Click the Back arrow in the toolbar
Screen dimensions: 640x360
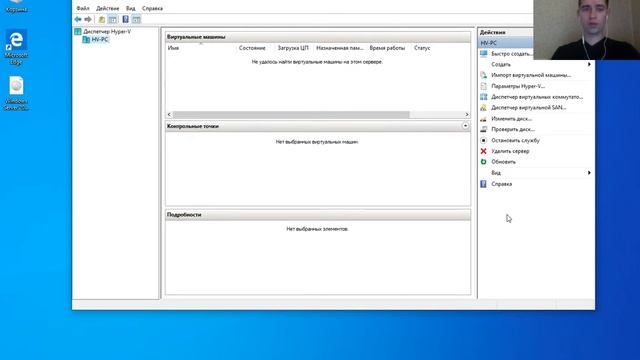click(78, 19)
